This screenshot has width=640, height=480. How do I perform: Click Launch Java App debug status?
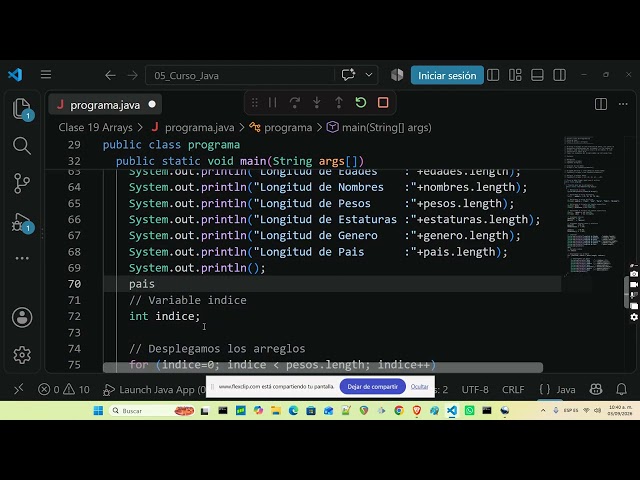click(155, 390)
